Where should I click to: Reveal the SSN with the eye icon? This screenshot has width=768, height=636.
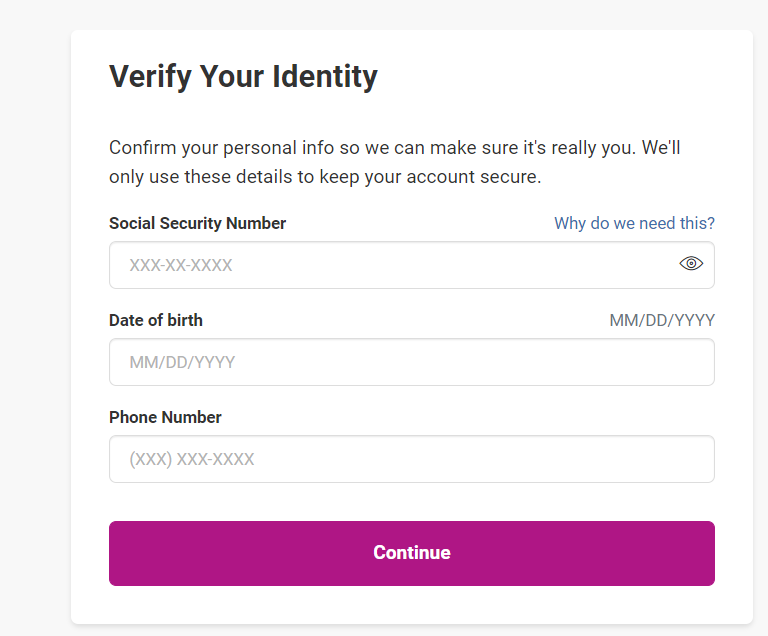tap(691, 264)
